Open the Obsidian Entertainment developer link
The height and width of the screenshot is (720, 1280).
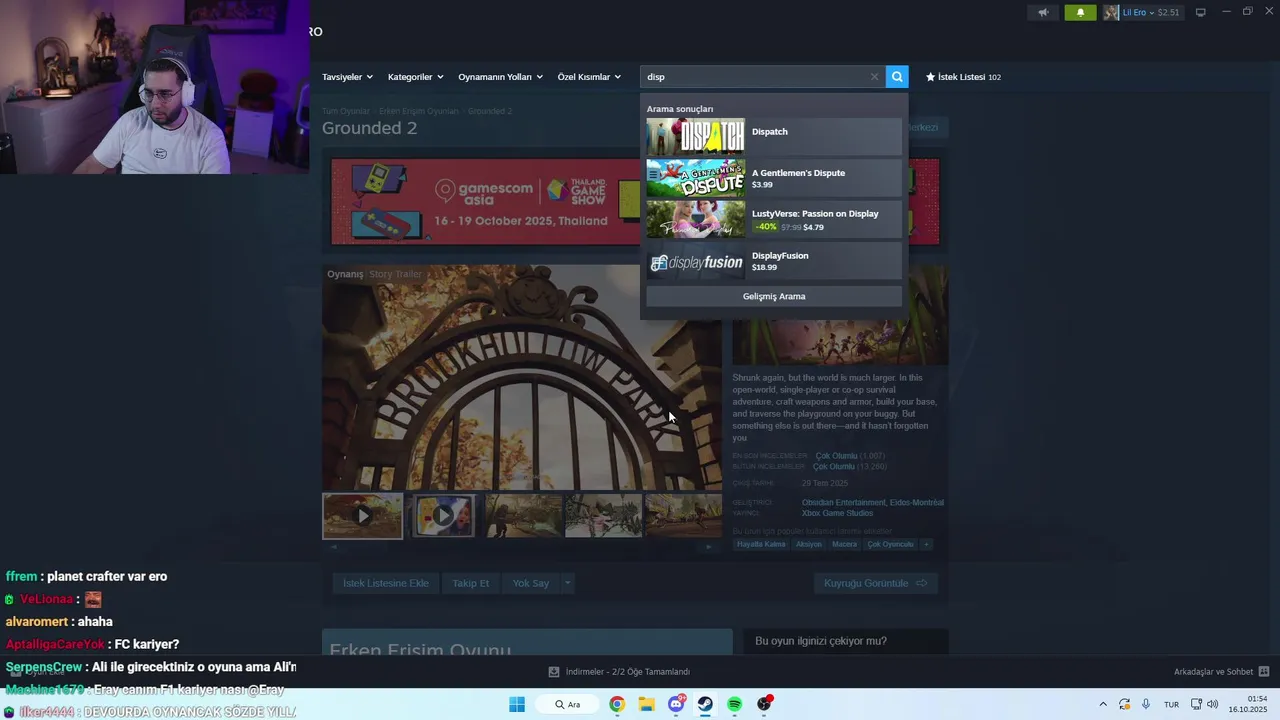[x=843, y=502]
